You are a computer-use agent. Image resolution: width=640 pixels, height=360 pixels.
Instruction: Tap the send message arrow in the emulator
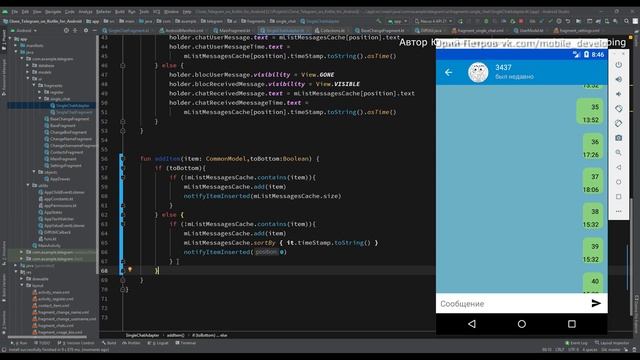[x=596, y=303]
